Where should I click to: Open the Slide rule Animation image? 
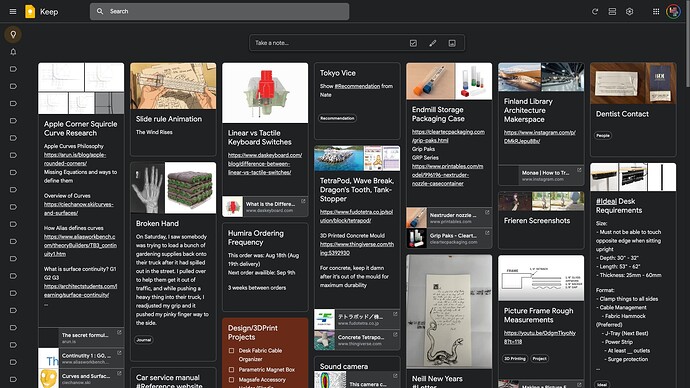pos(173,86)
